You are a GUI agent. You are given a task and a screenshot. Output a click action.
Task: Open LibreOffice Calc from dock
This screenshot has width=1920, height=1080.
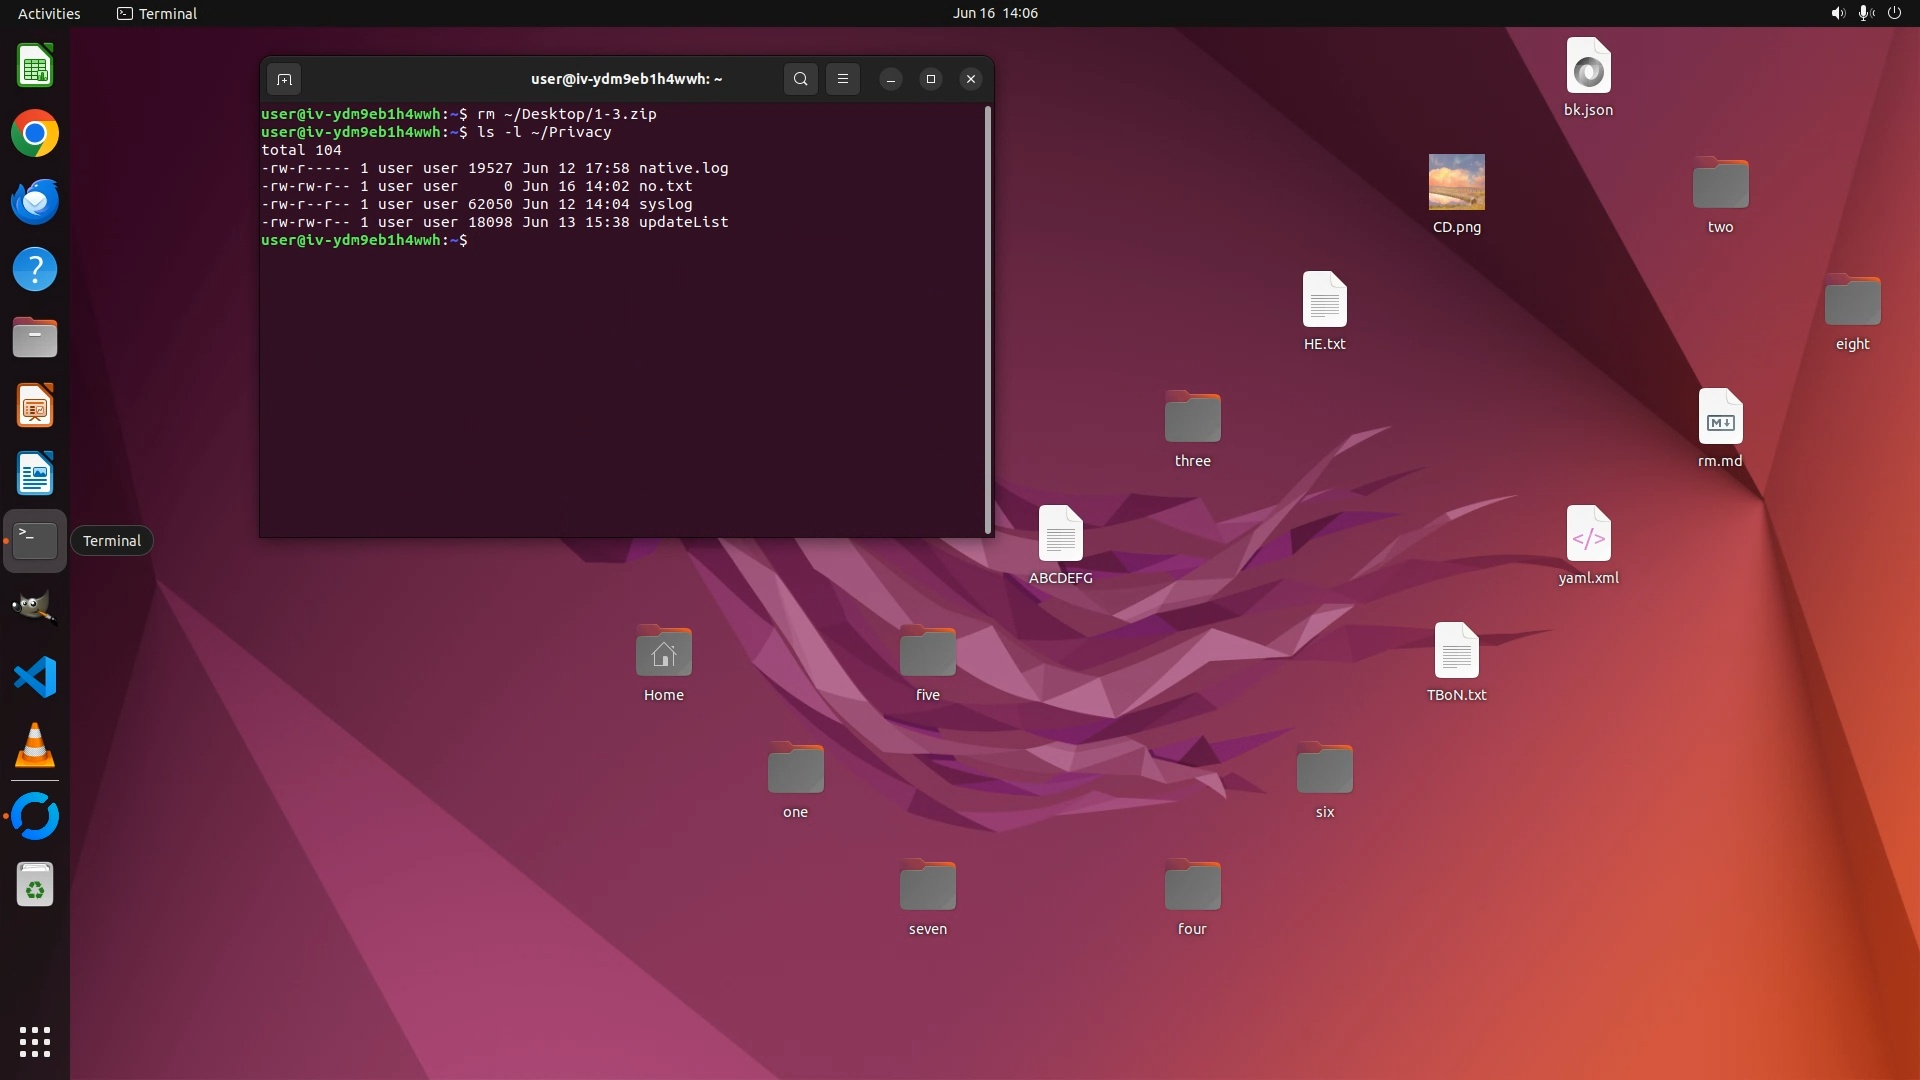pos(35,66)
